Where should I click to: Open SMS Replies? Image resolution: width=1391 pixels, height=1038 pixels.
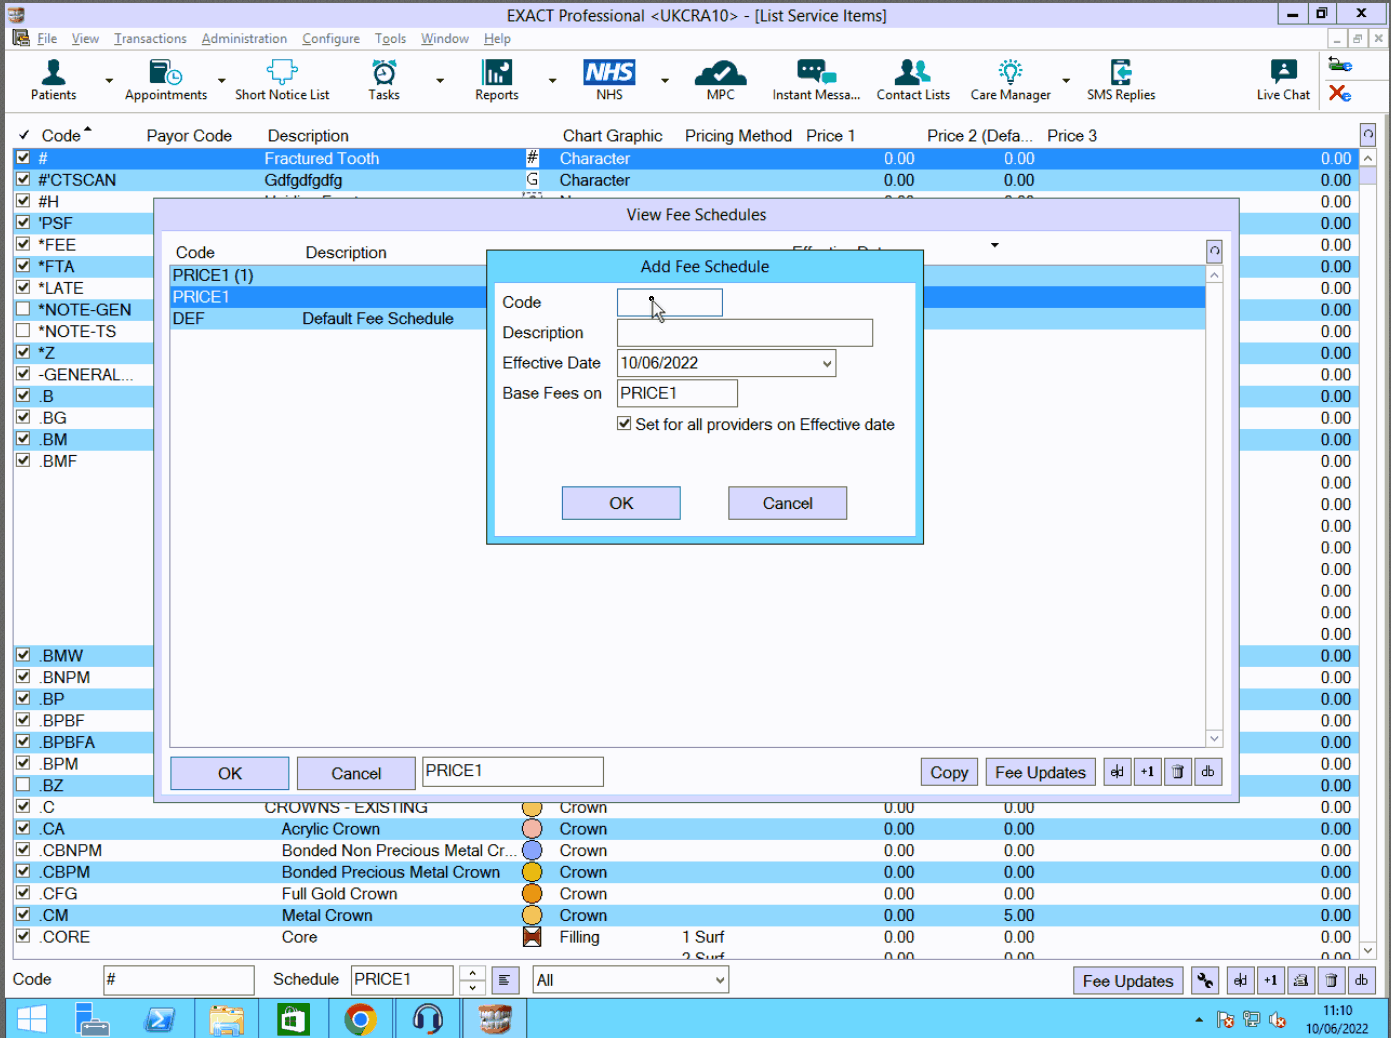tap(1120, 80)
